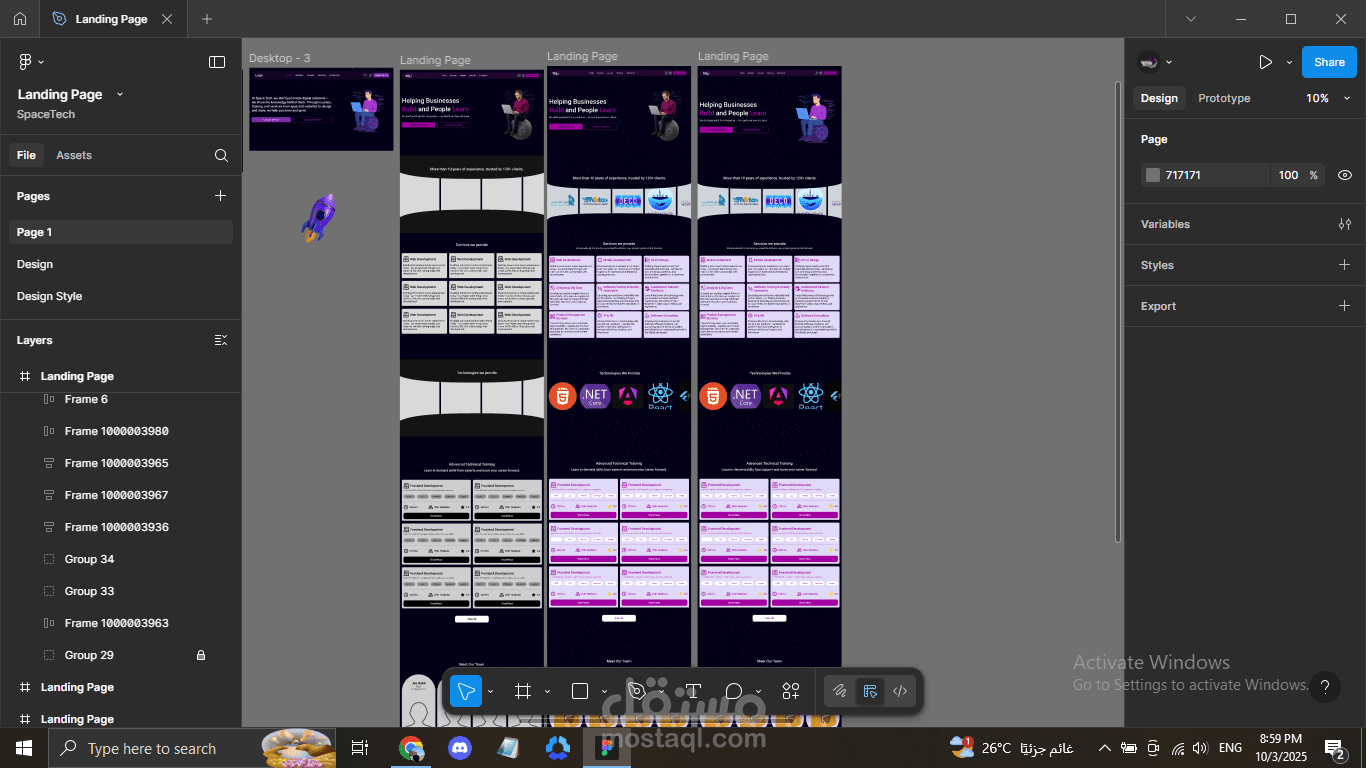Click the page color opacity 100 field

tap(1288, 175)
